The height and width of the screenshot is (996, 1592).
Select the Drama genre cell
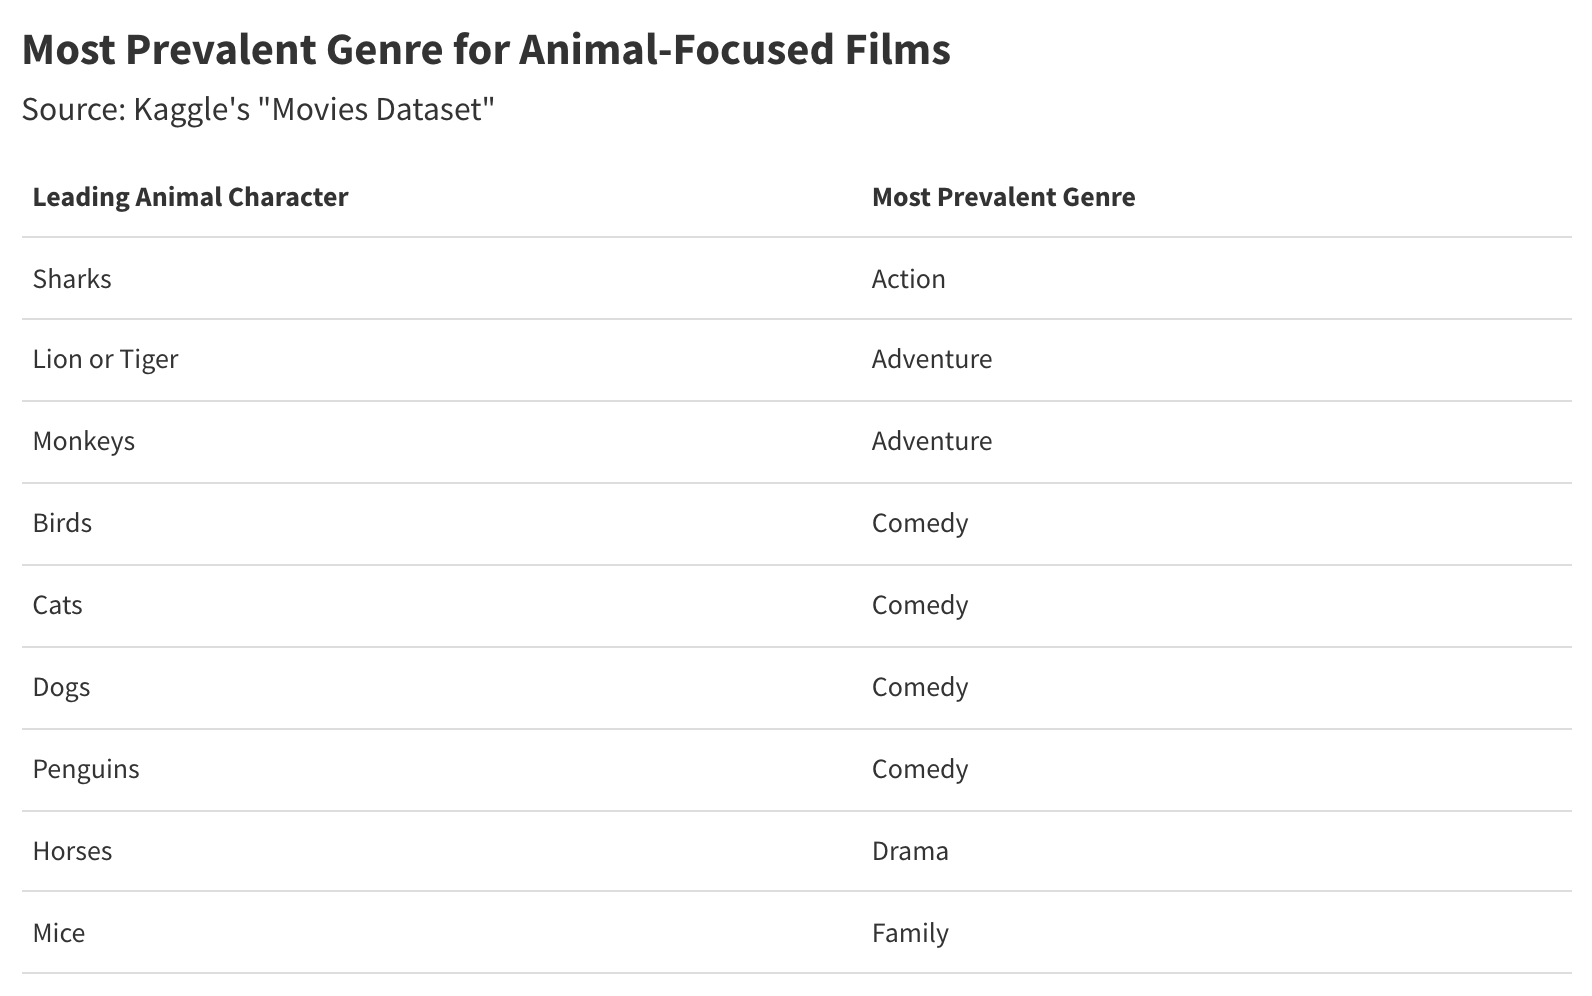point(910,851)
